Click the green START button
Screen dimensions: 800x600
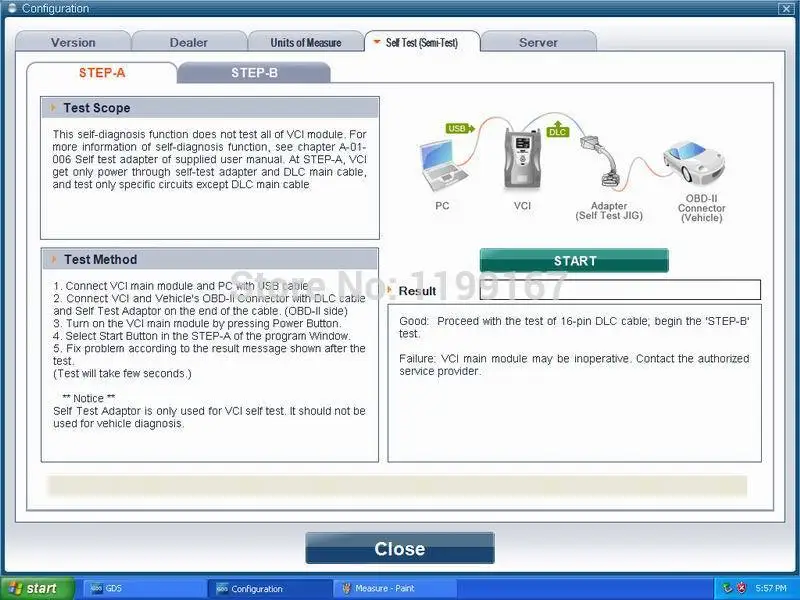(574, 260)
